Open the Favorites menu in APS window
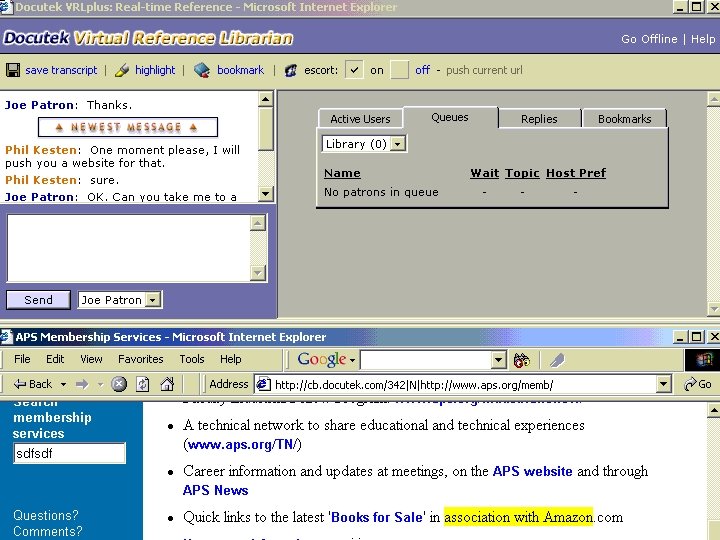 tap(141, 359)
